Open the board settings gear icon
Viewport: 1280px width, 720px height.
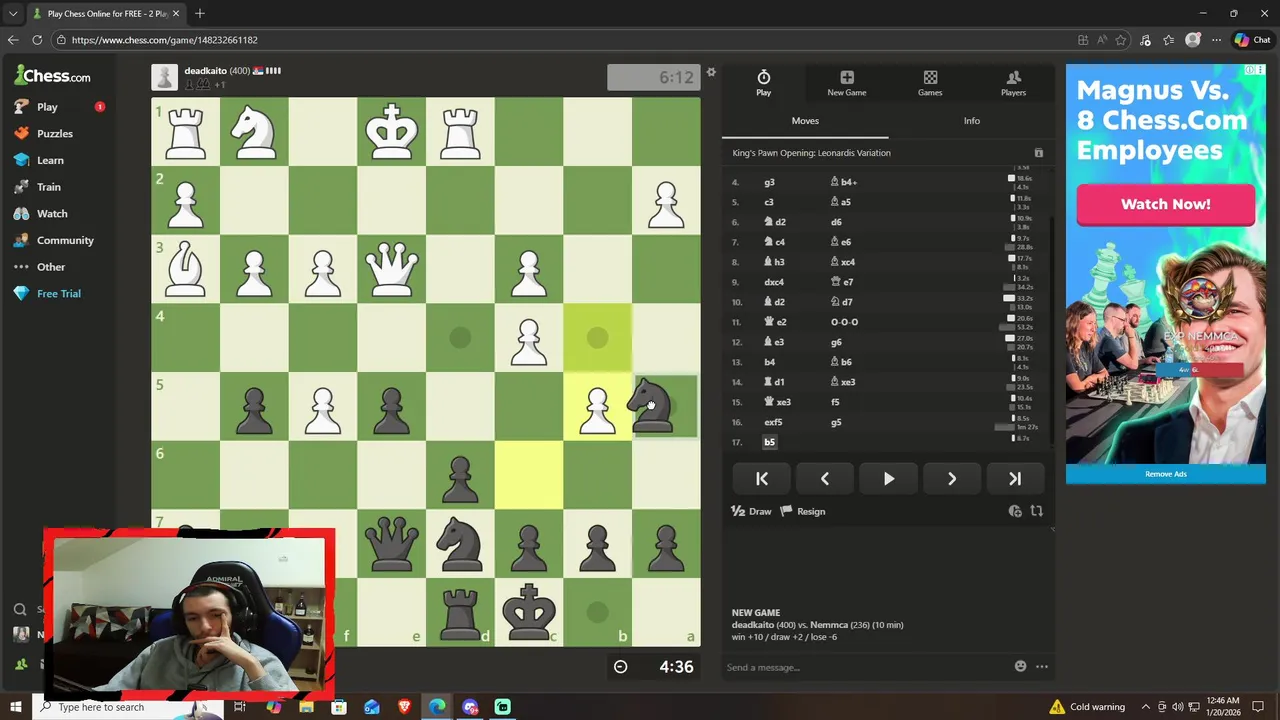[711, 72]
